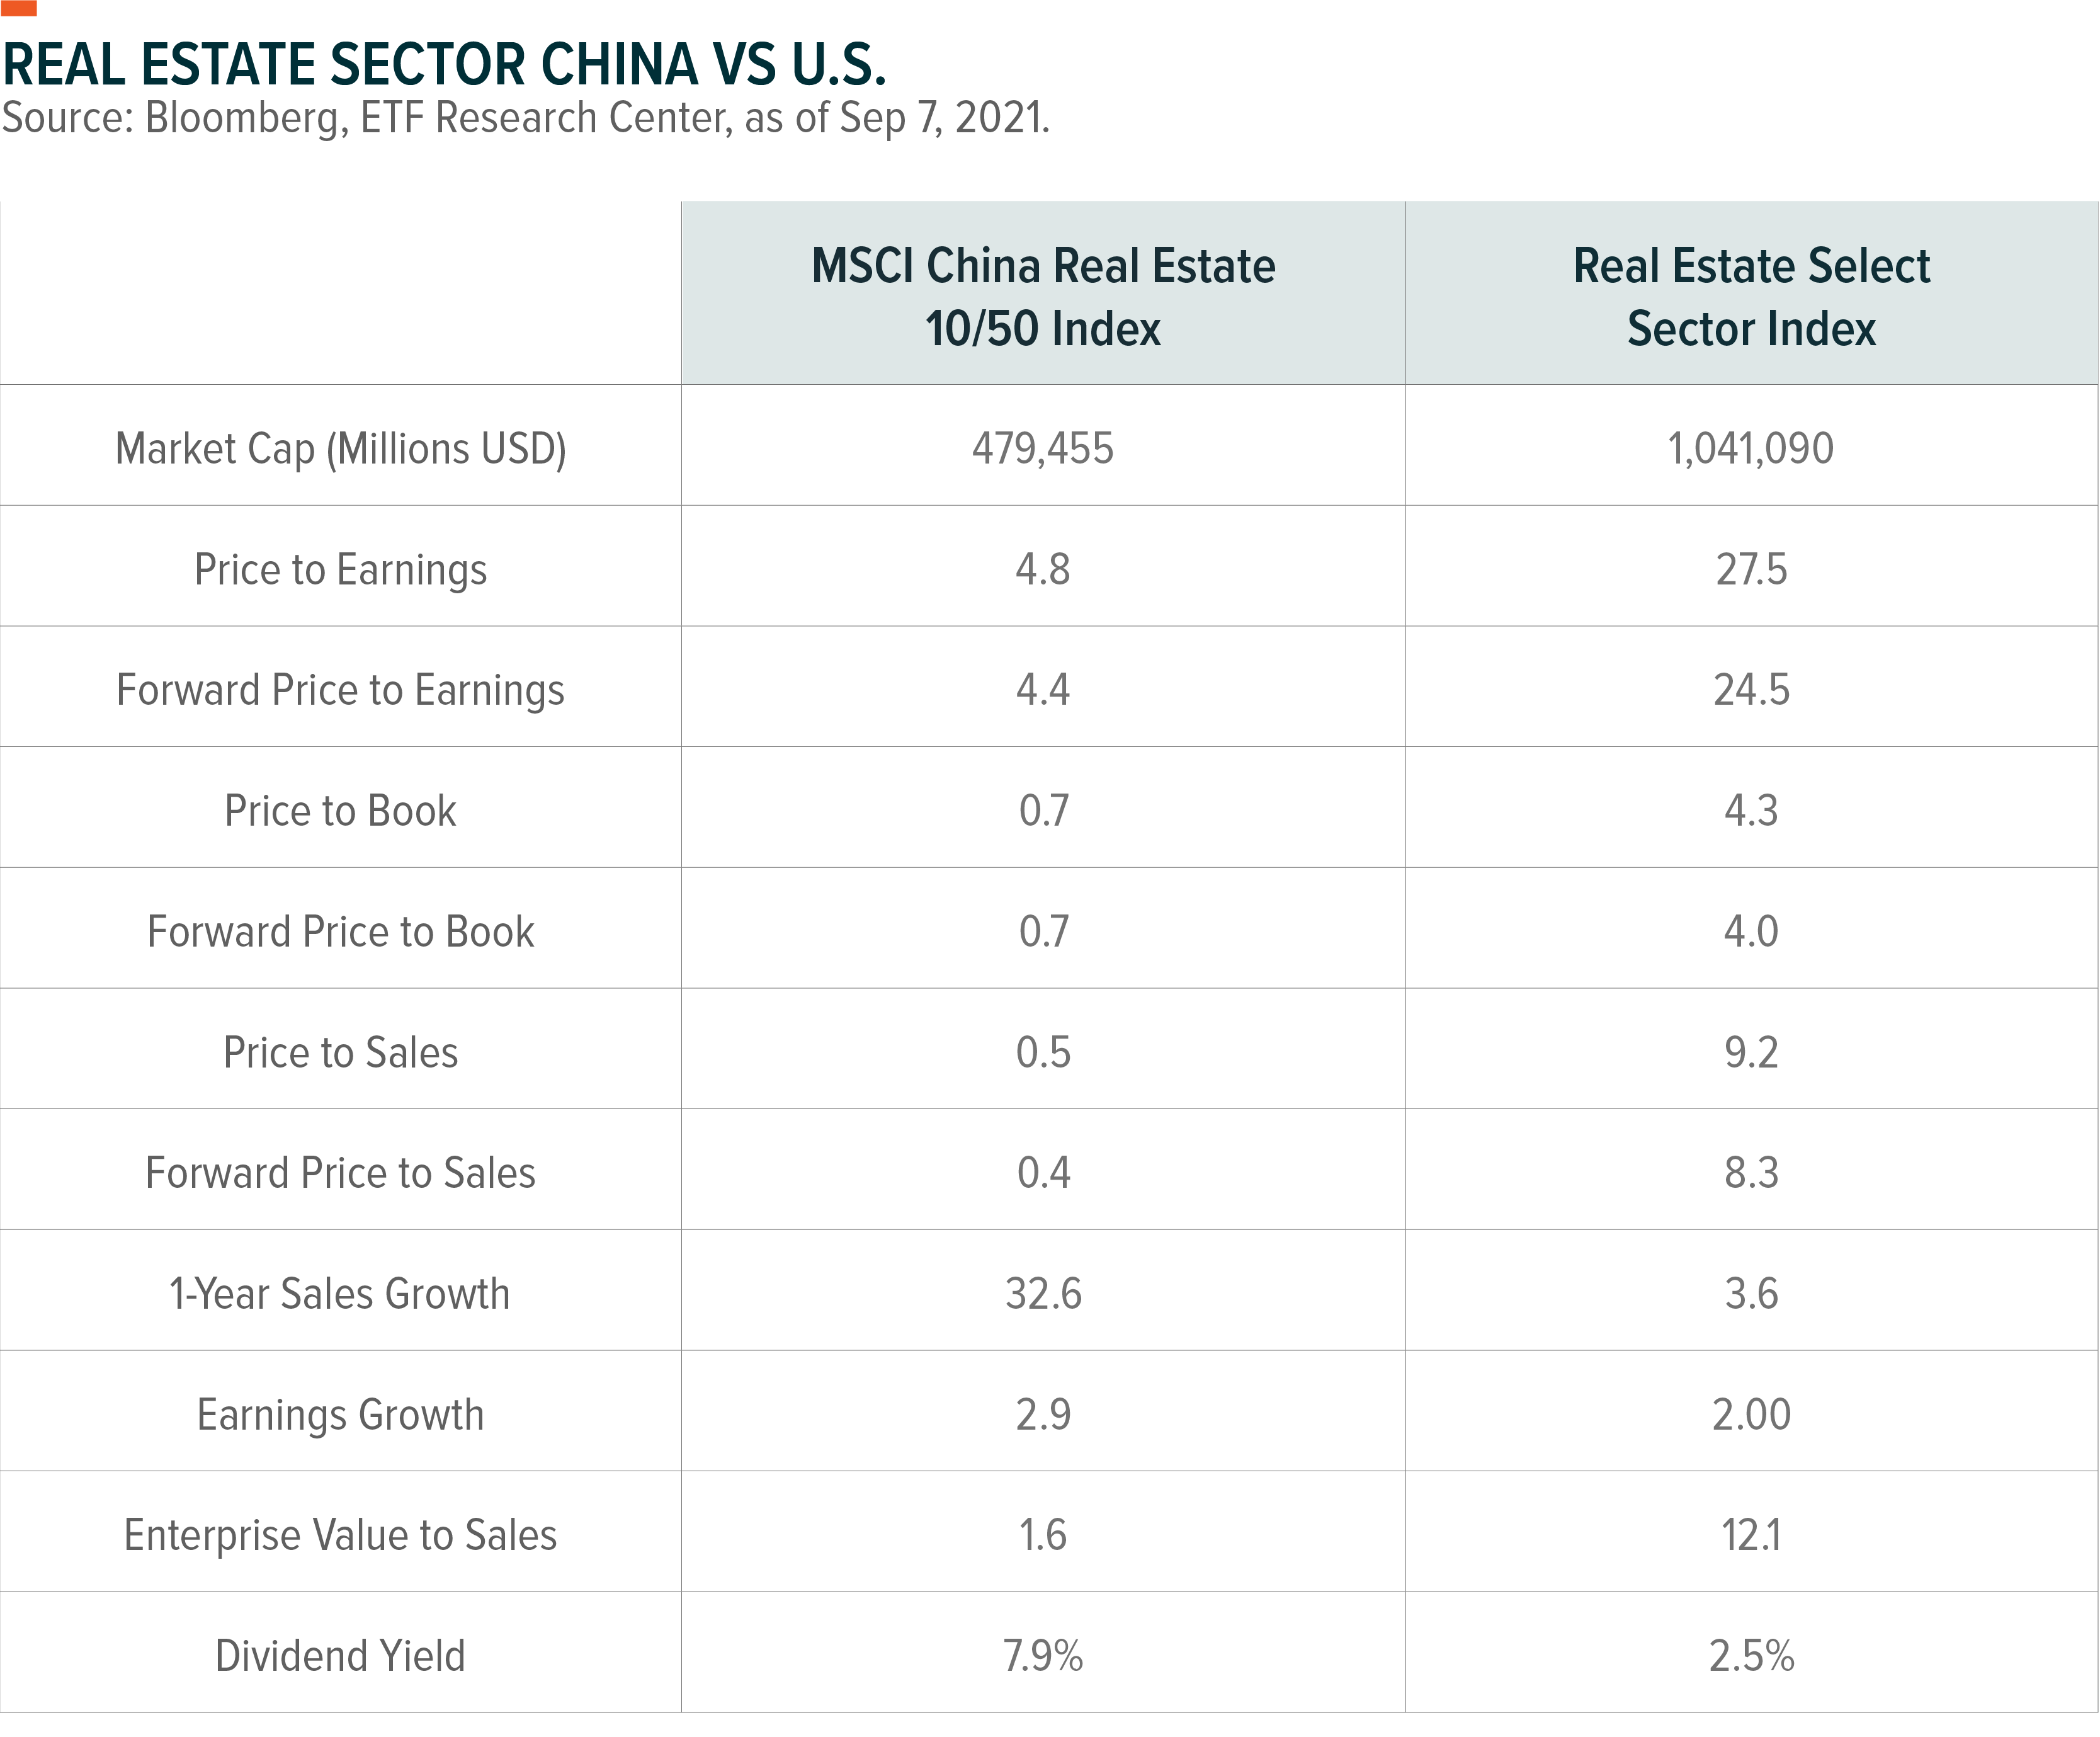Viewport: 2100px width, 1737px height.
Task: Click the 1,041,090 market cap value
Action: [1751, 448]
